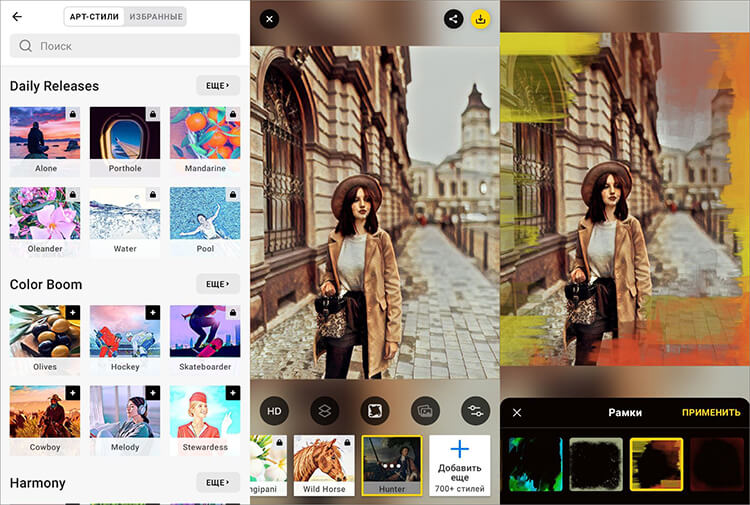Close the photo editor with X icon
This screenshot has height=505, width=750.
(x=269, y=19)
